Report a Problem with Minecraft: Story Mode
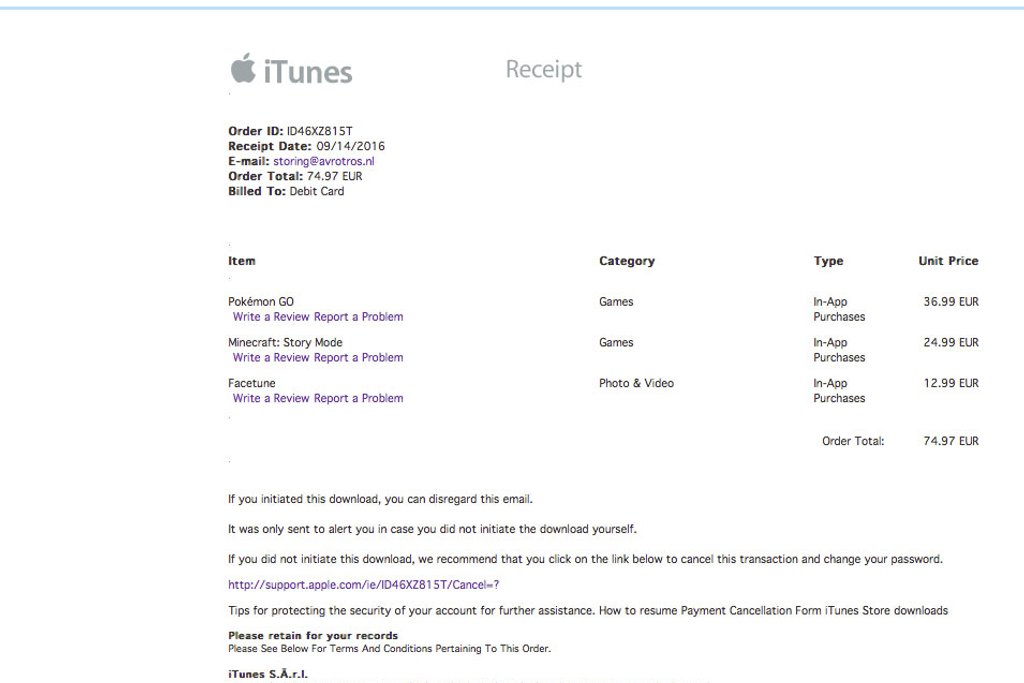 click(x=359, y=358)
